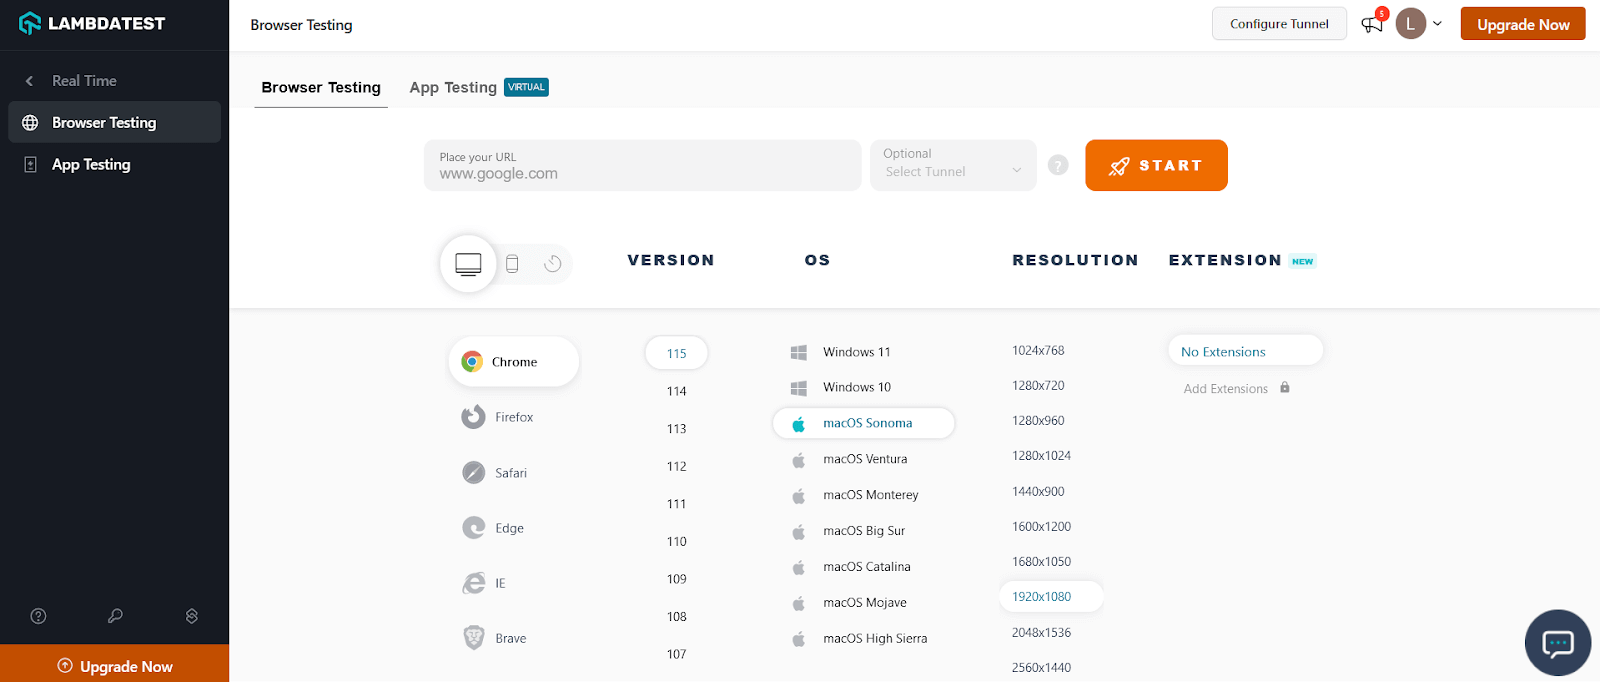Set resolution to 1024x768

[x=1038, y=351]
